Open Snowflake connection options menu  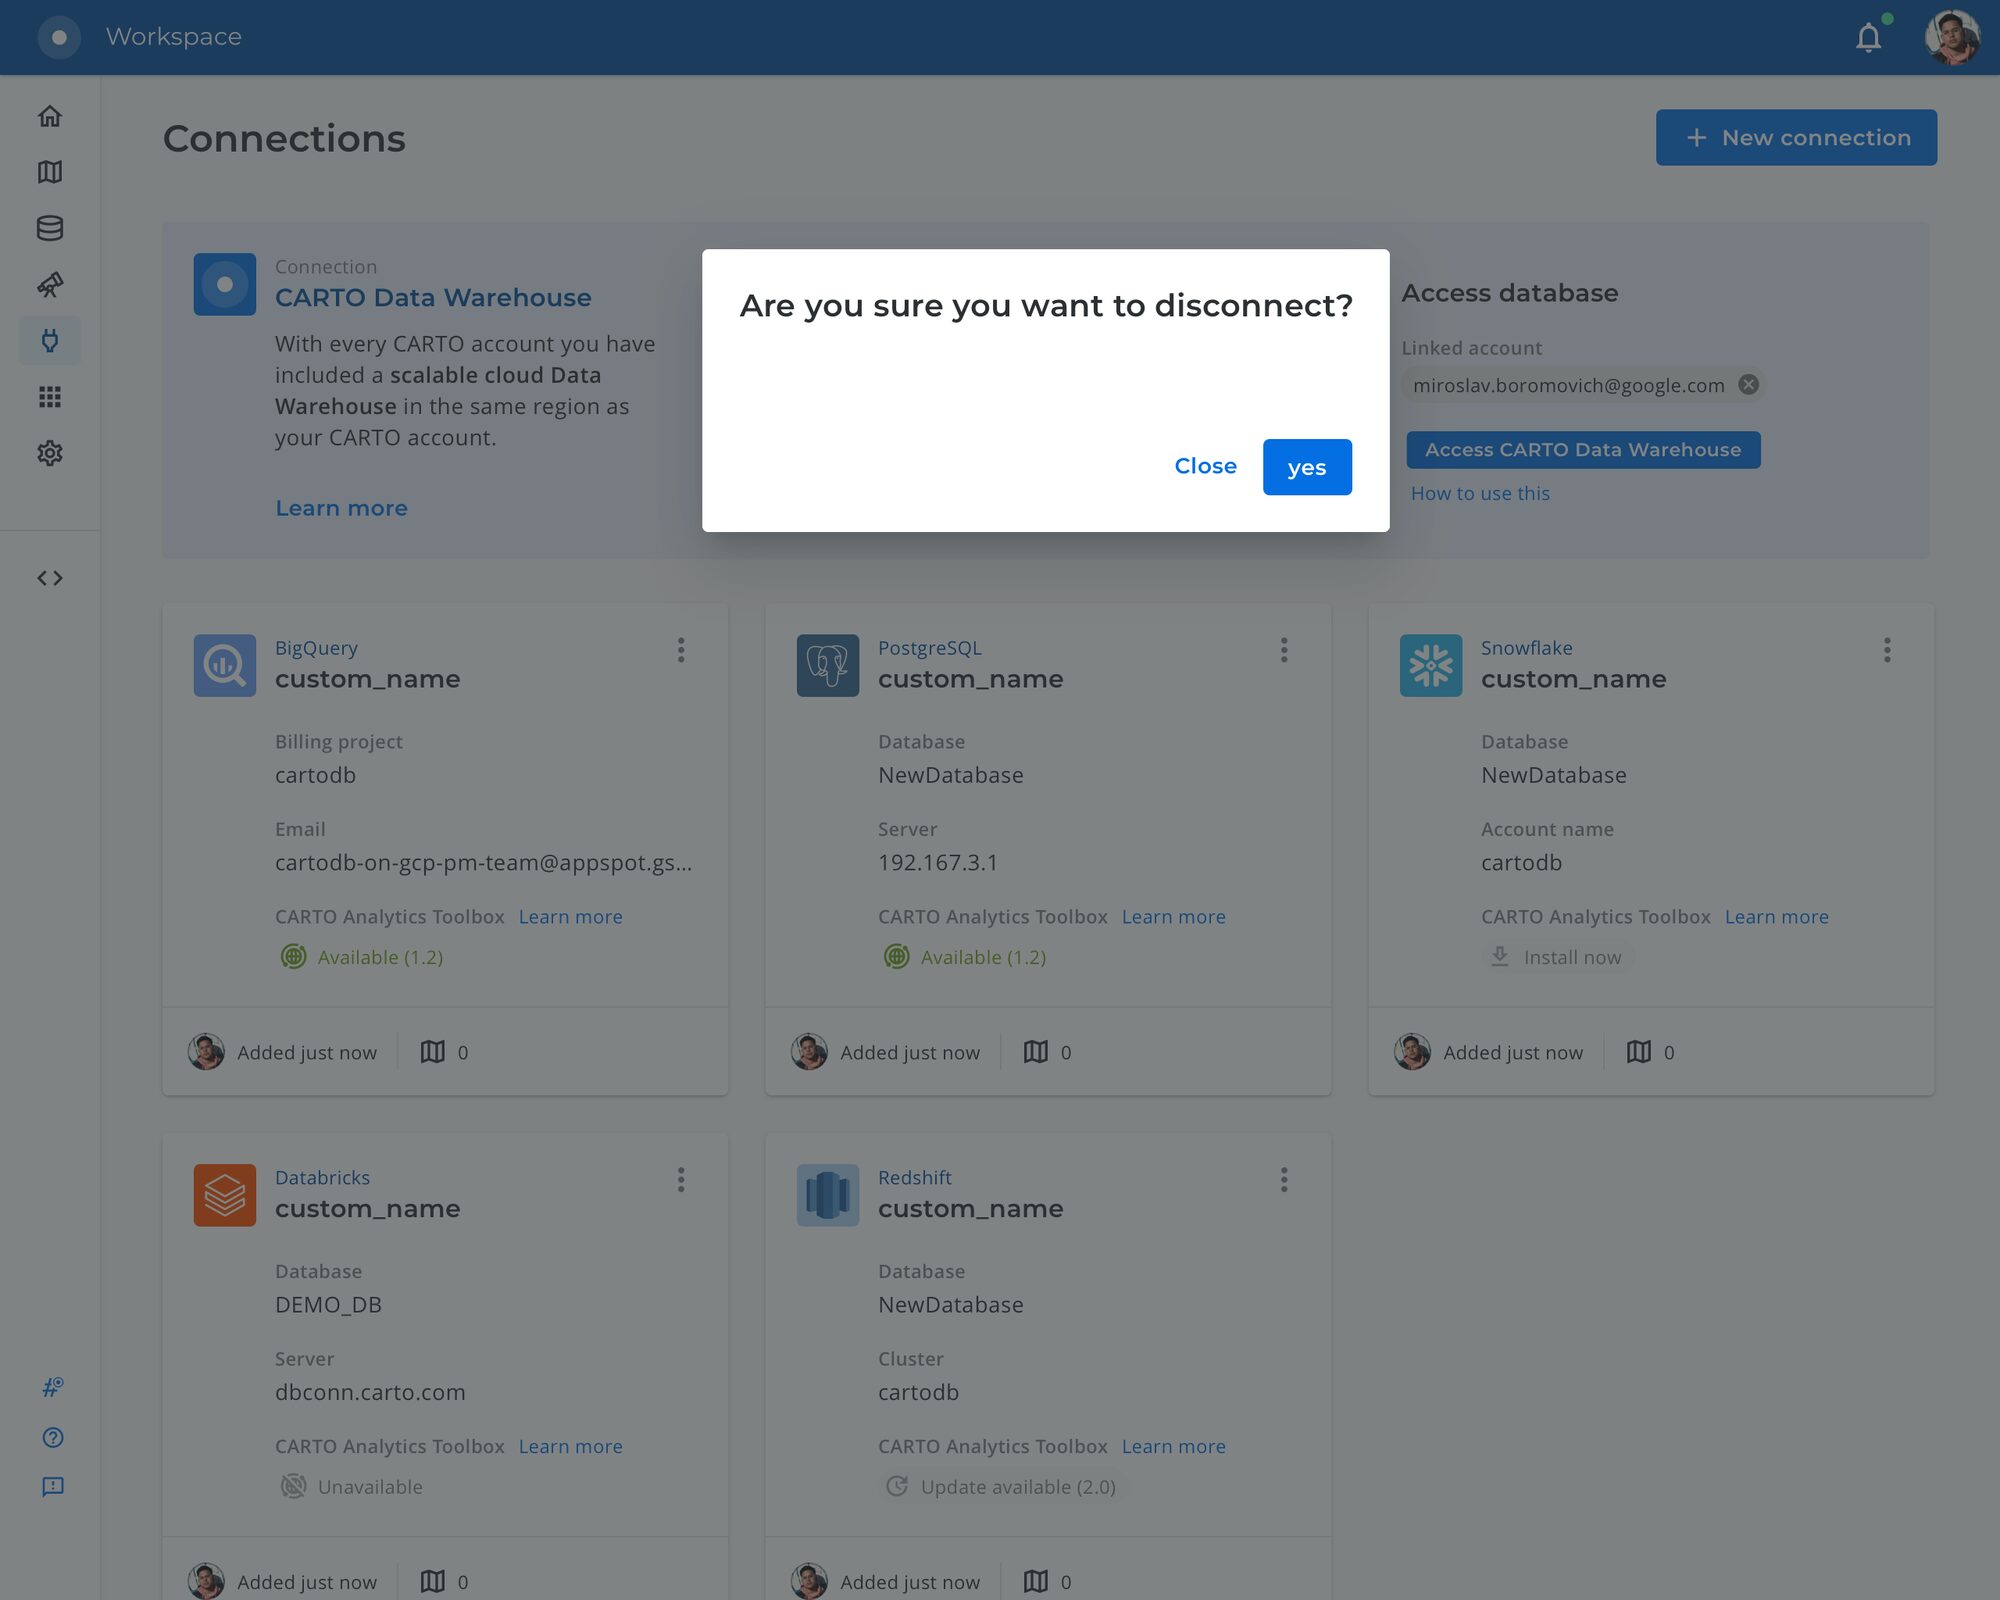1887,650
